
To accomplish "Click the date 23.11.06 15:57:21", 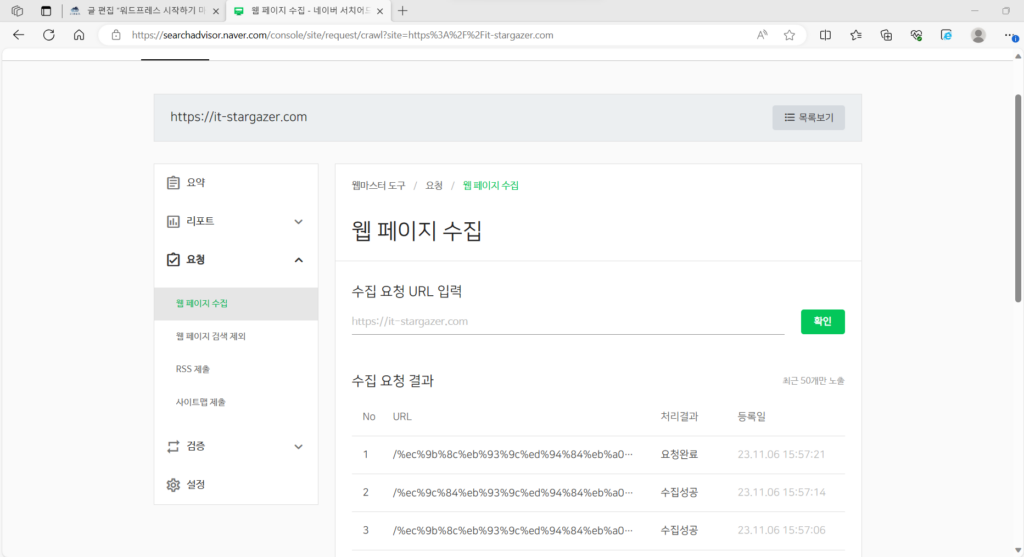I will (x=781, y=454).
